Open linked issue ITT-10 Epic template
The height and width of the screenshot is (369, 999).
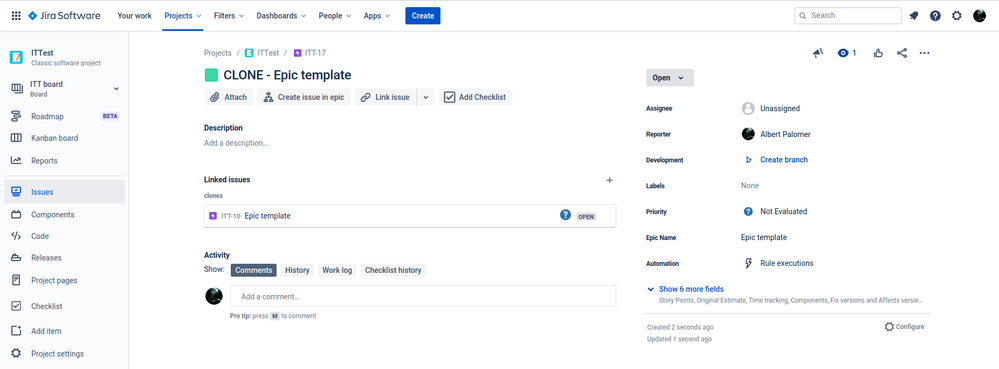(x=410, y=216)
